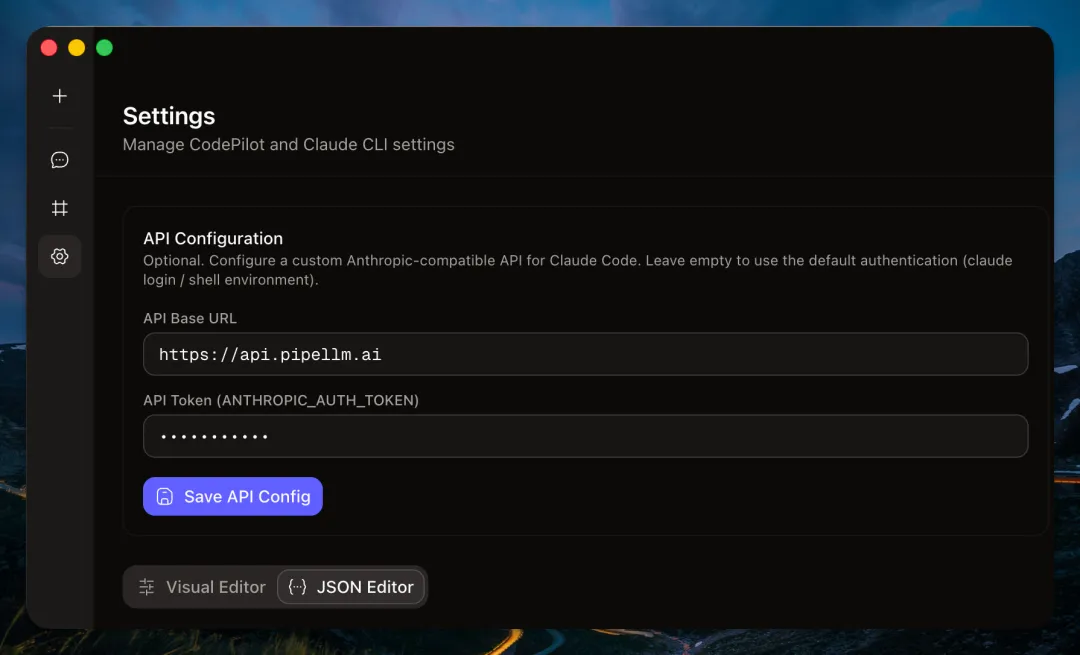Minimize the window using the yellow button
The width and height of the screenshot is (1080, 655).
(76, 48)
